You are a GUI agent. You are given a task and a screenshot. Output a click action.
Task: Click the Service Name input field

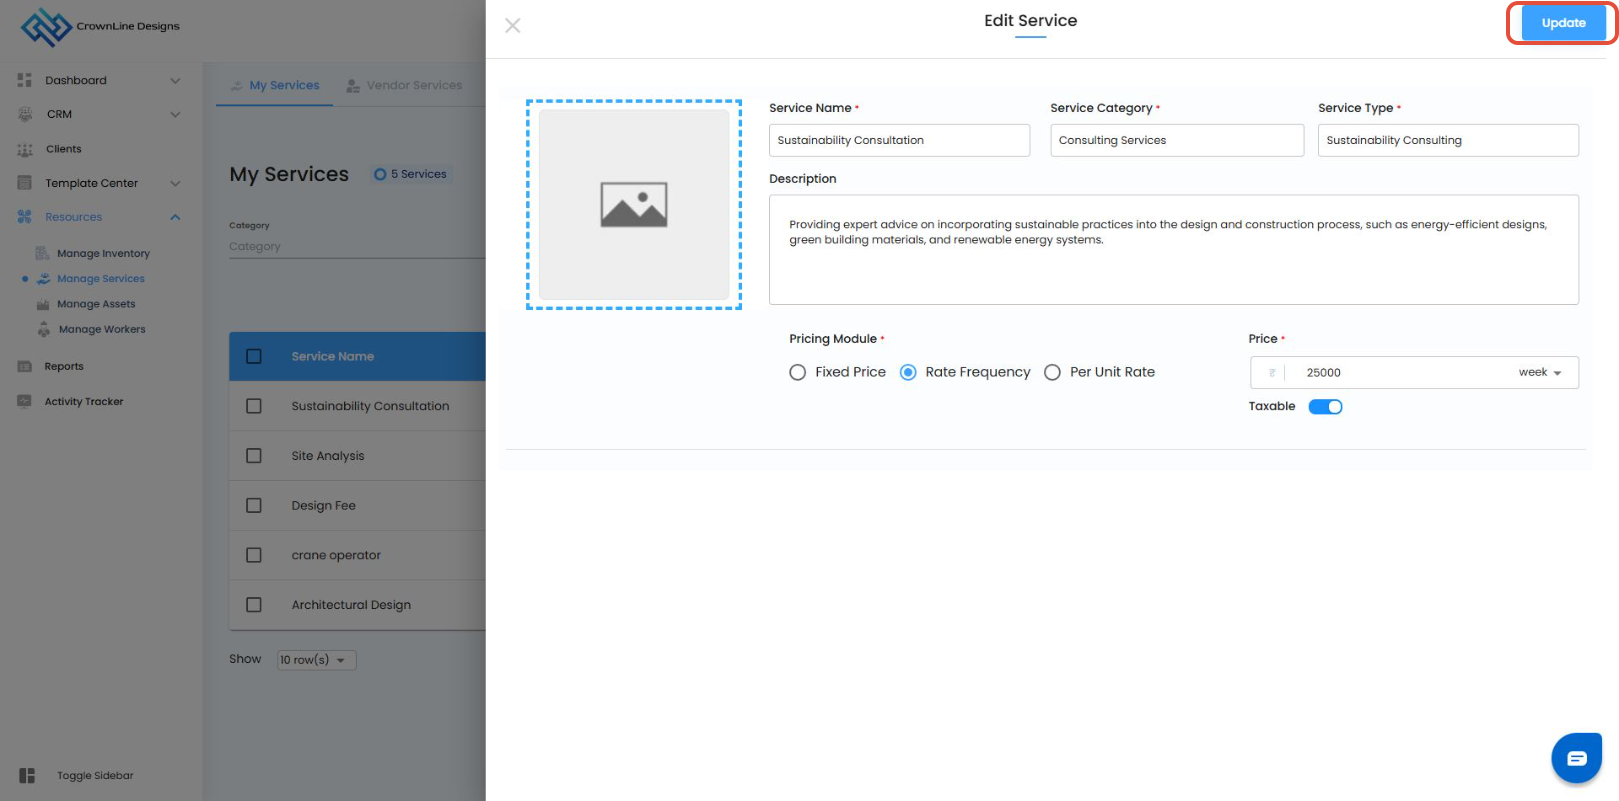click(899, 140)
